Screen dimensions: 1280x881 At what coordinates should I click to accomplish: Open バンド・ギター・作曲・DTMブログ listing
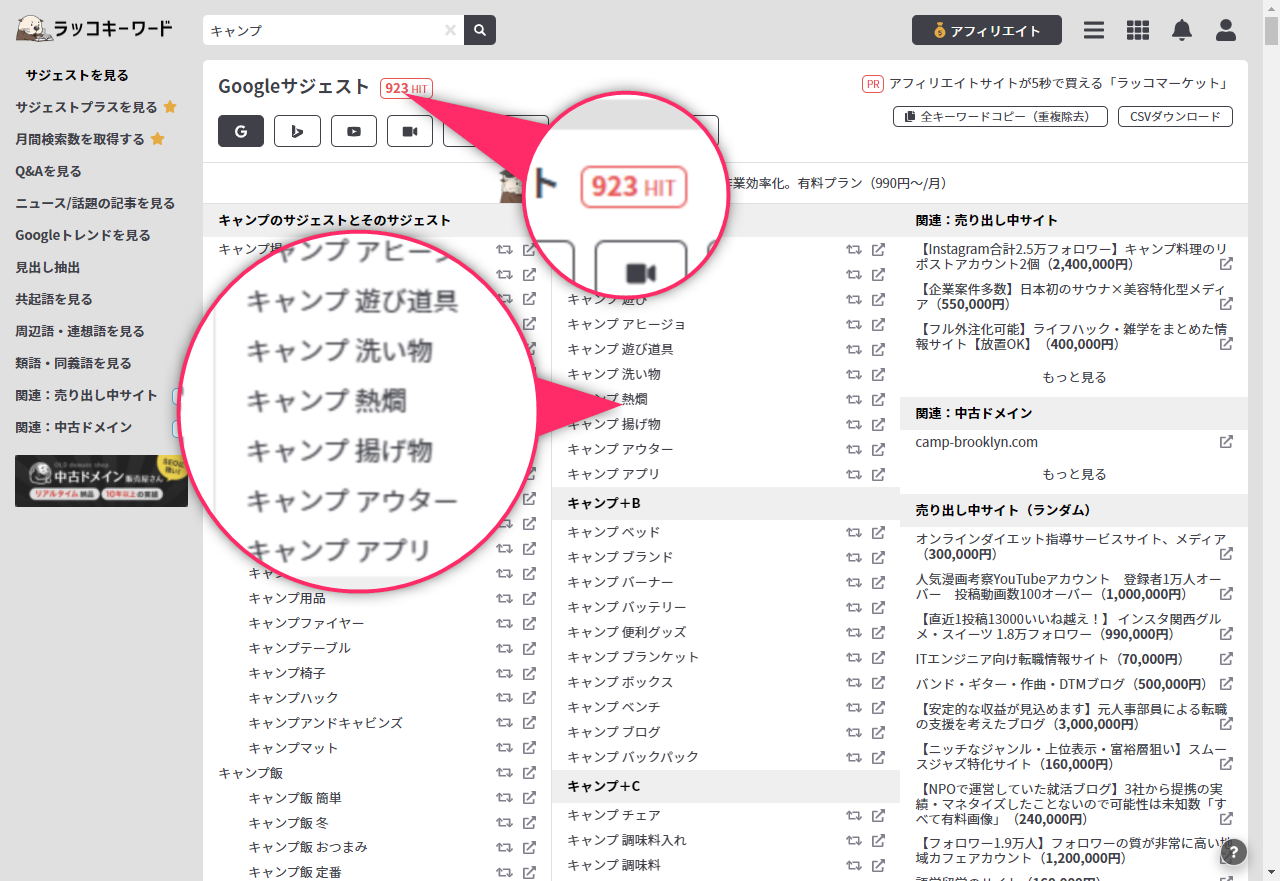(x=1063, y=684)
